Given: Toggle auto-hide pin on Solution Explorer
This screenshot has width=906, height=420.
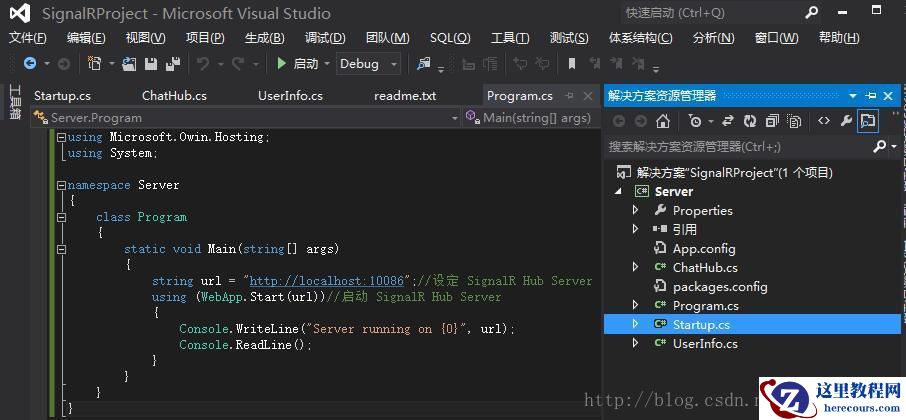Looking at the screenshot, I should coord(871,96).
